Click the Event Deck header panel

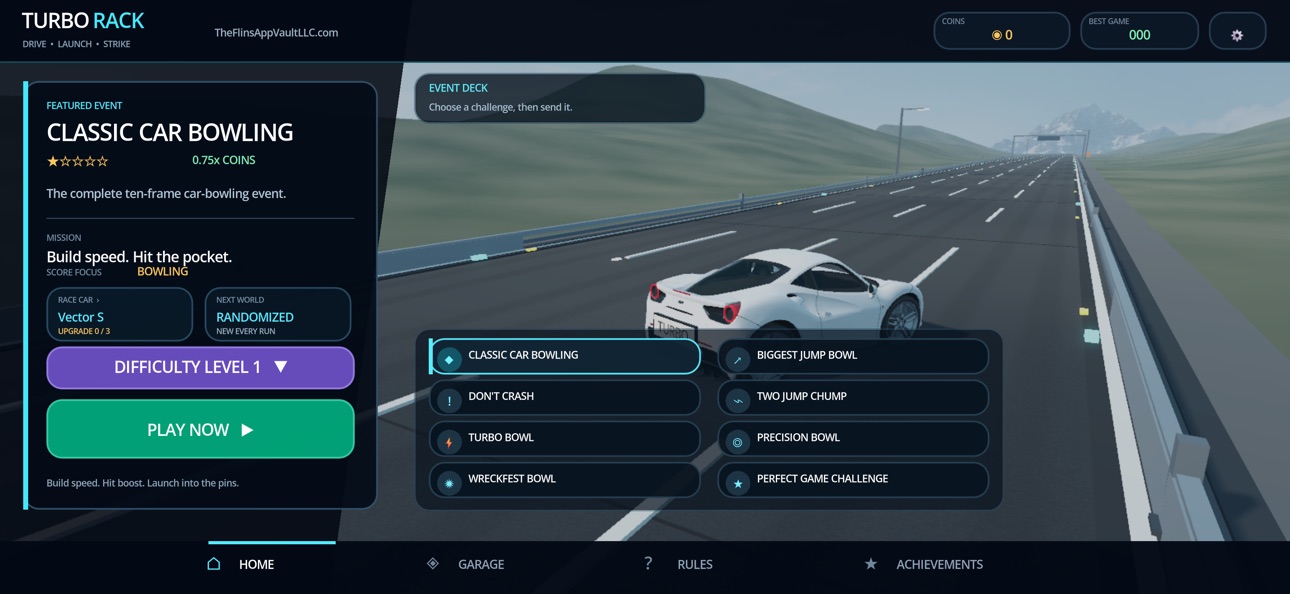tap(559, 97)
